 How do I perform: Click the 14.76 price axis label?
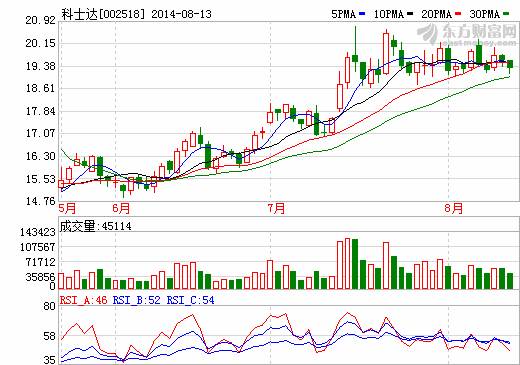(40, 201)
